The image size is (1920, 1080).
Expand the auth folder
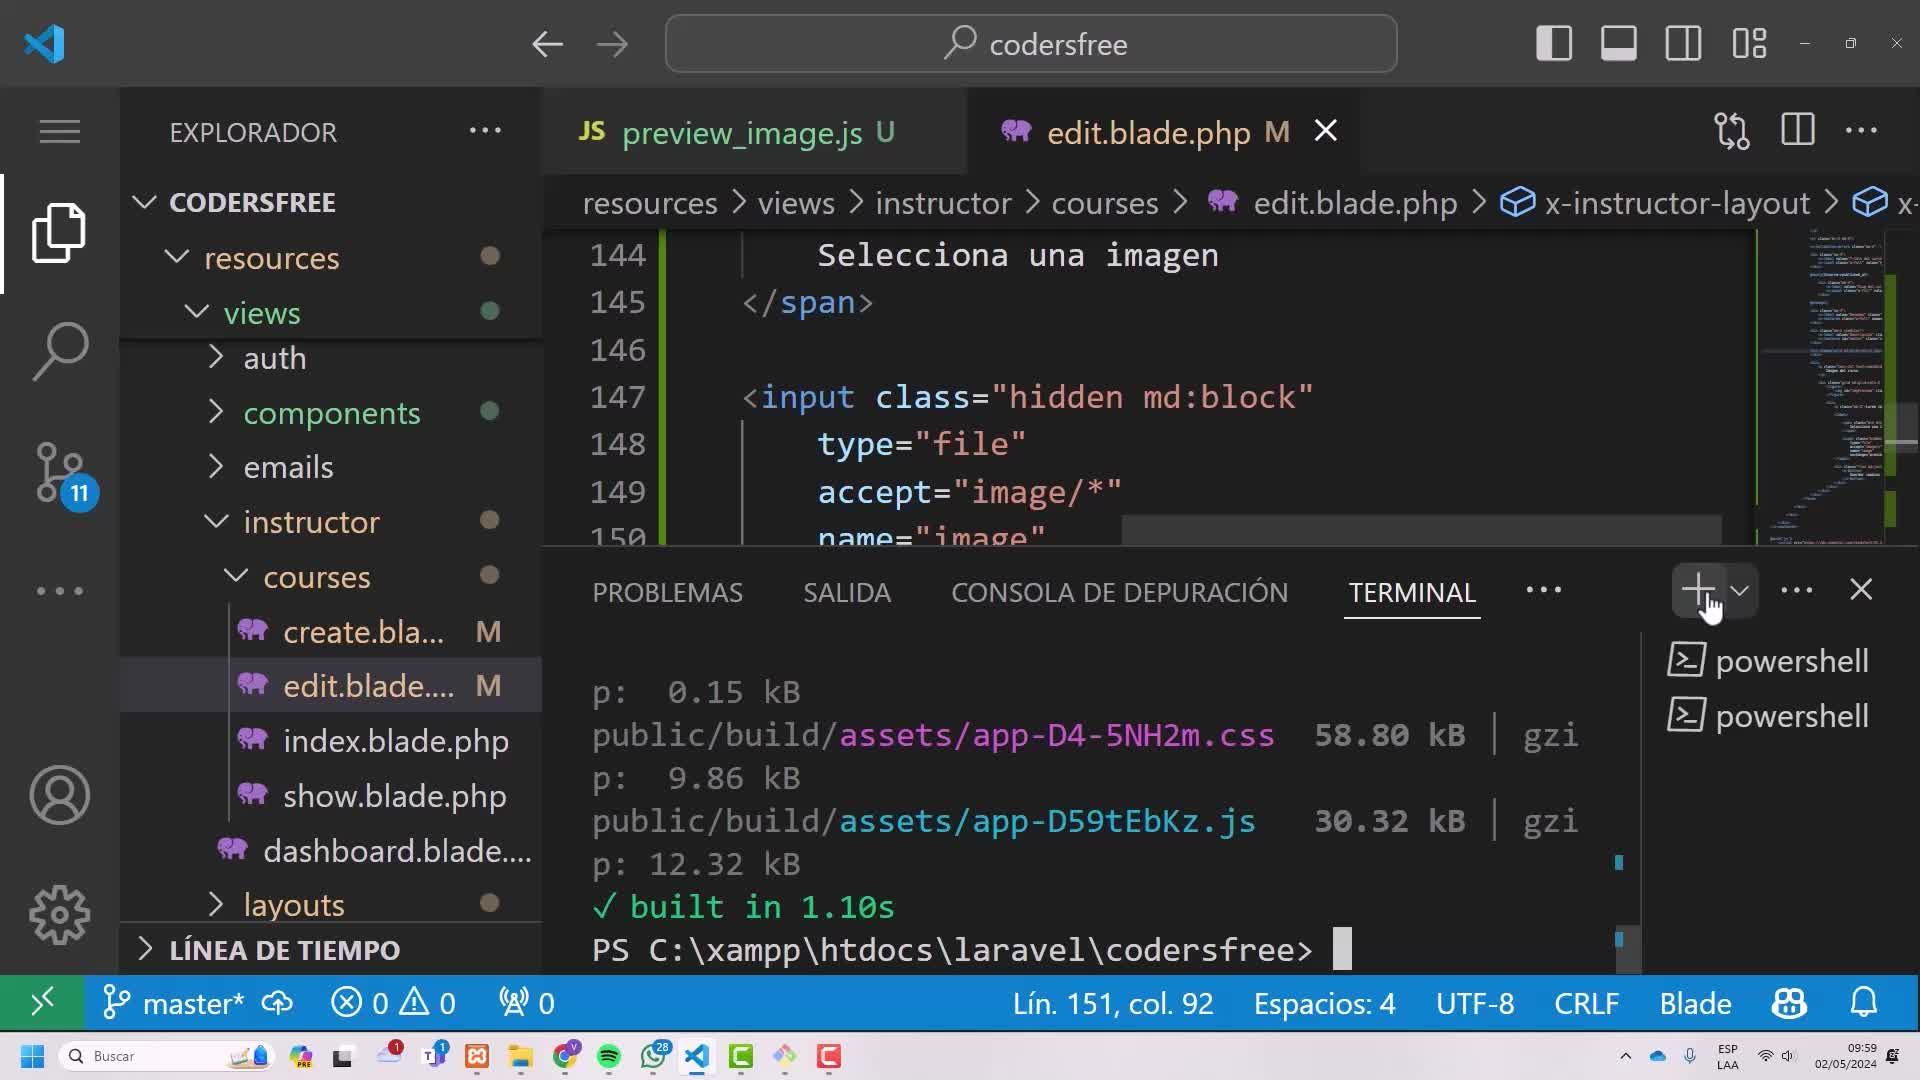[274, 358]
